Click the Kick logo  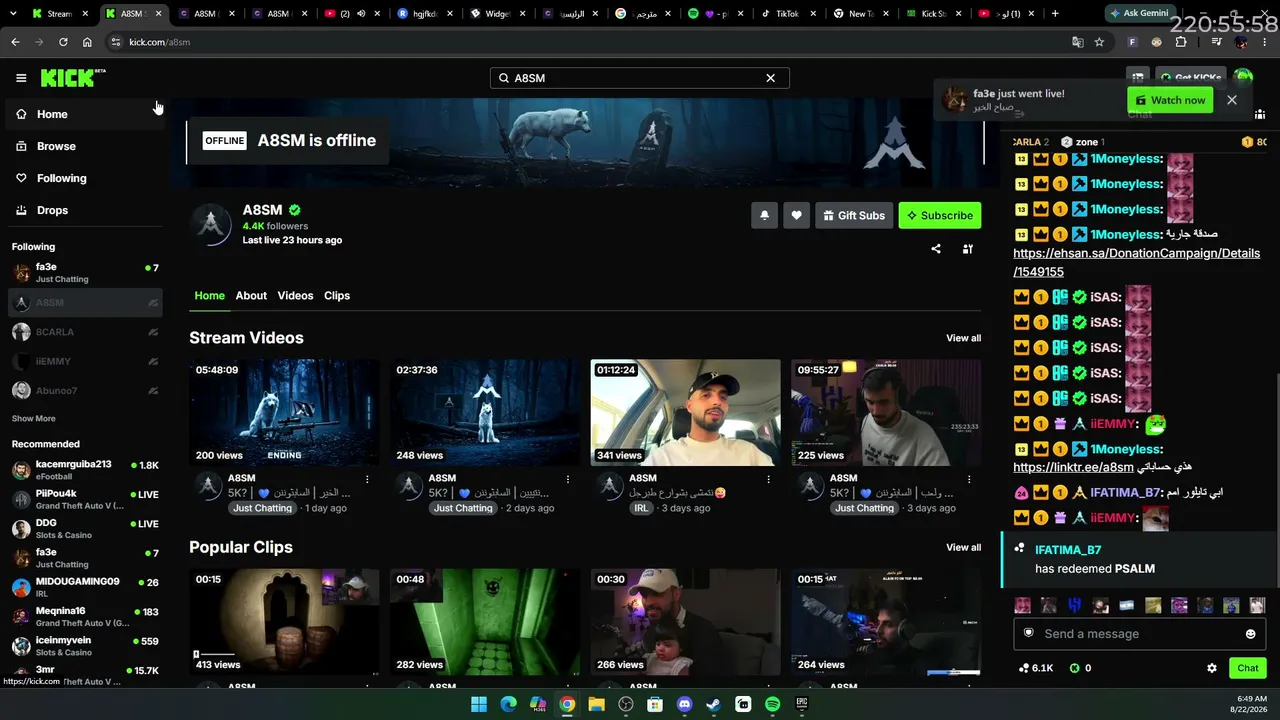pos(72,78)
